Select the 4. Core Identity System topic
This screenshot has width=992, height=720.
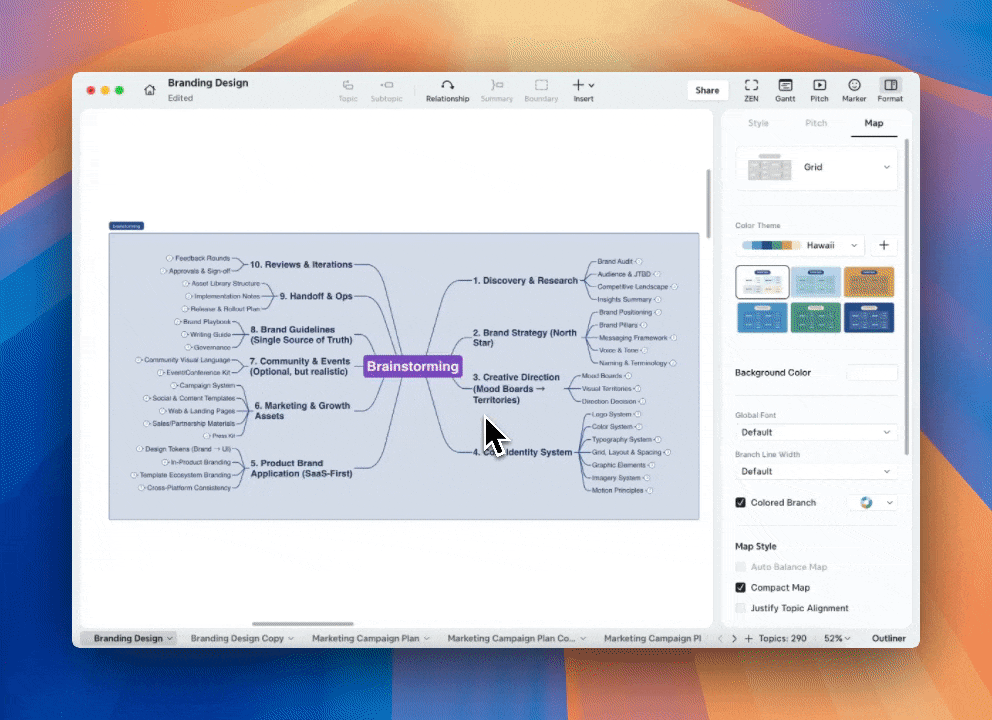pos(523,452)
